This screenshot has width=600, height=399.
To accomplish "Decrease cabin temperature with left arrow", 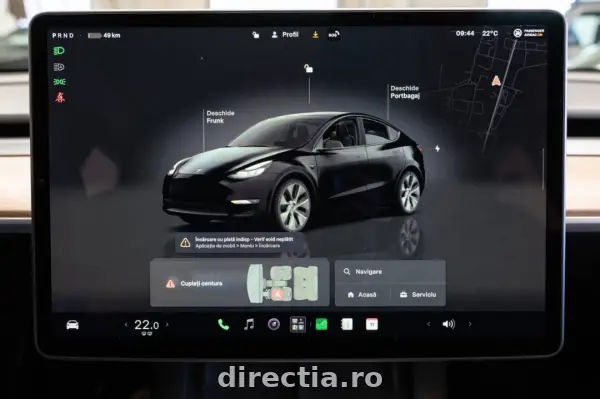I will click(126, 325).
